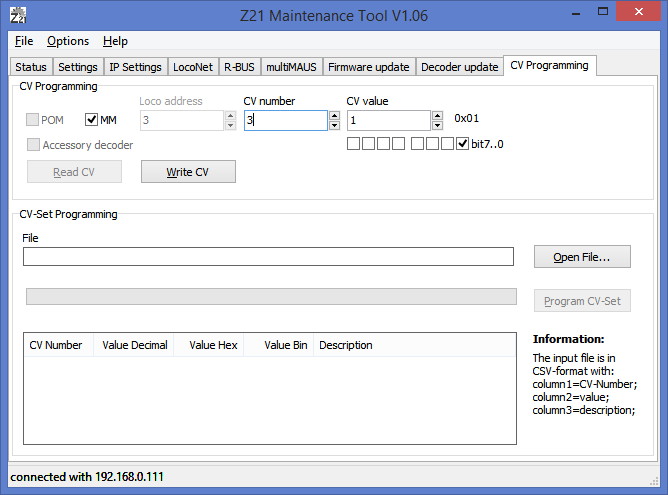Screen dimensions: 668x495
Task: Sort by the Value Bin column header
Action: click(279, 345)
